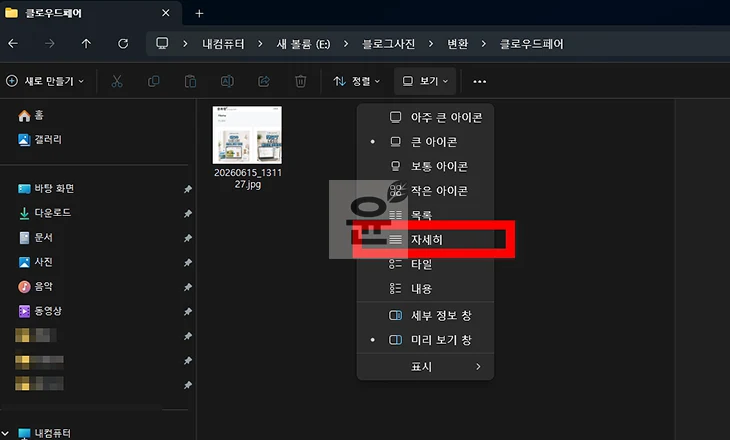Image resolution: width=730 pixels, height=440 pixels.
Task: Click the computer monitor icon in address bar
Action: pyautogui.click(x=162, y=43)
